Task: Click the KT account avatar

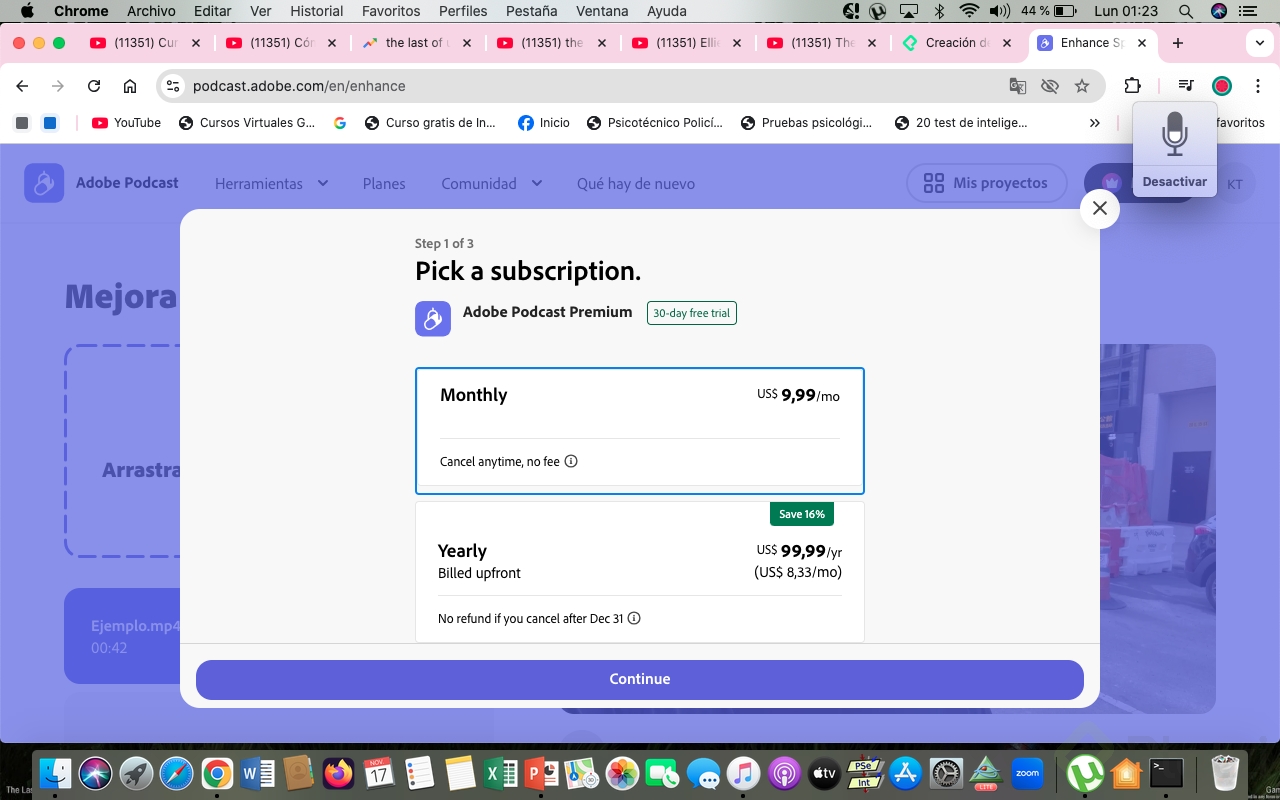Action: click(x=1235, y=184)
